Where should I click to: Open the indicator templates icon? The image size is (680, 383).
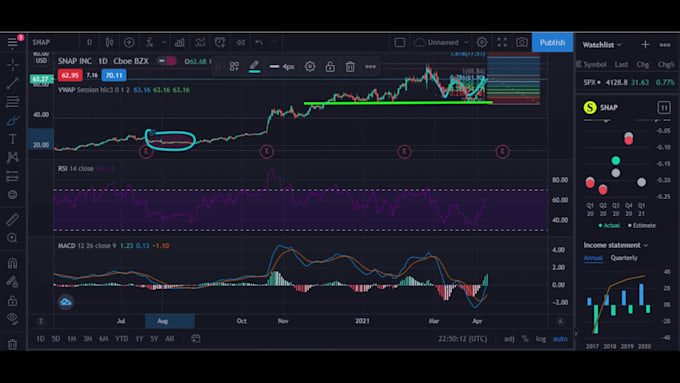(x=200, y=43)
